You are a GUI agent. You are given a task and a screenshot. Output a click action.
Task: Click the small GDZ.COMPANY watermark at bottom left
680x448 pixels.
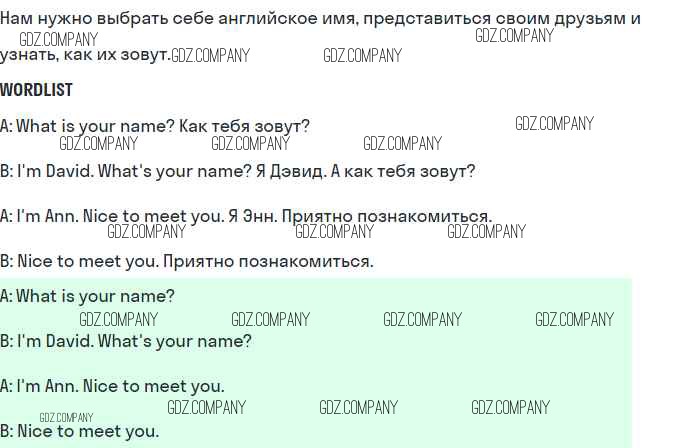click(x=66, y=417)
